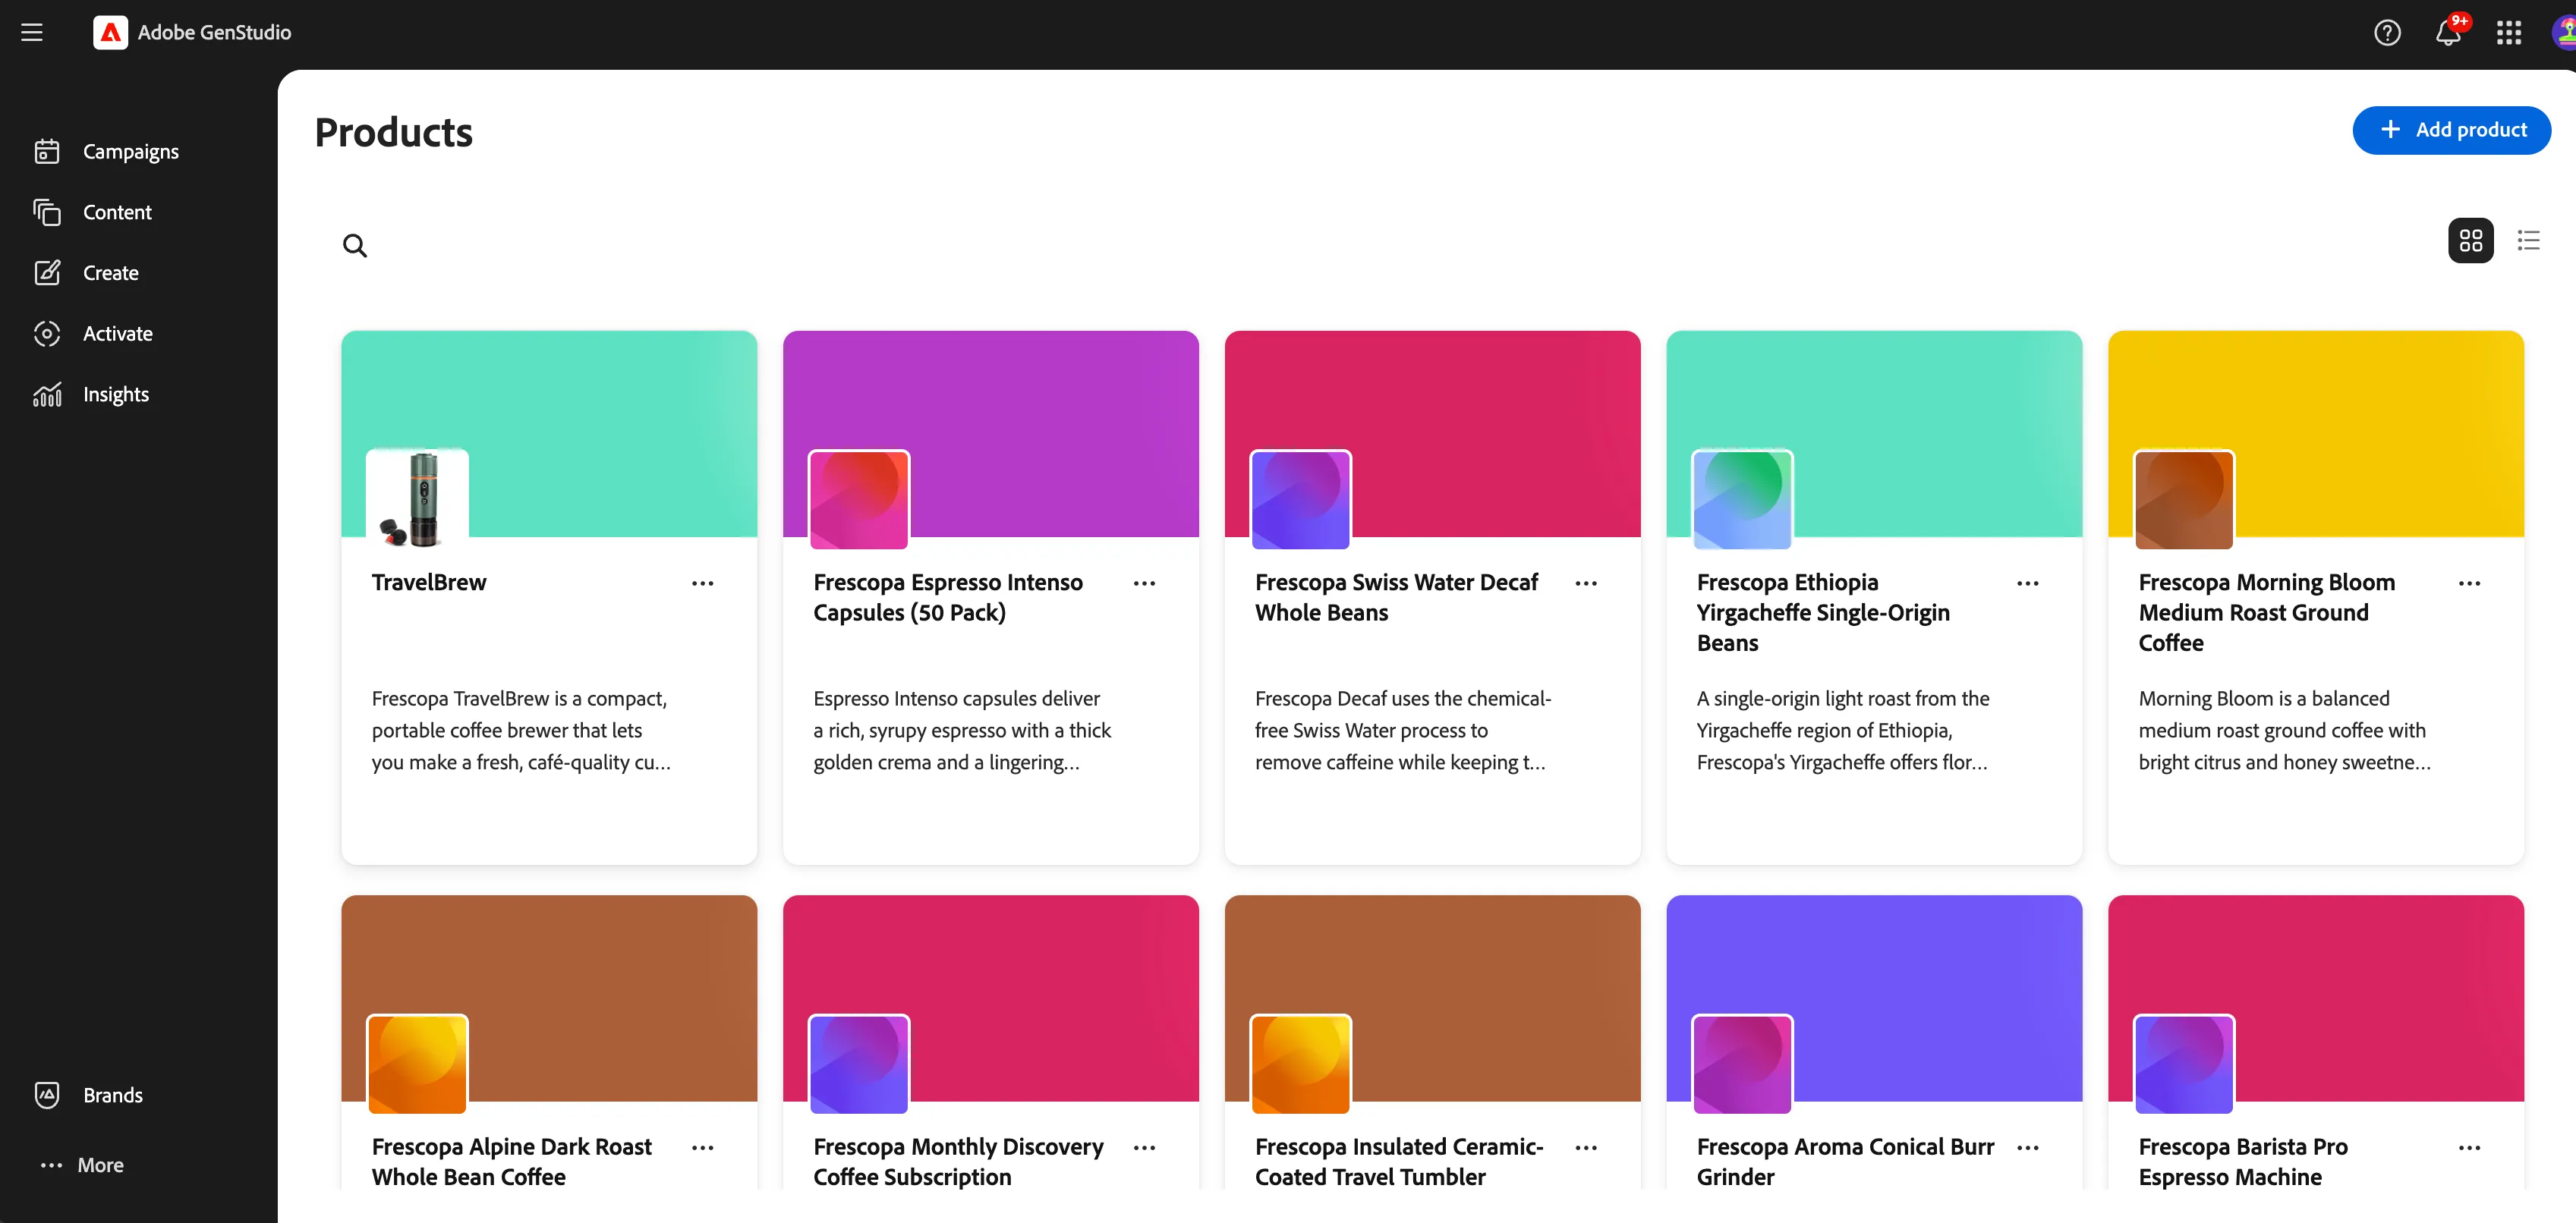Image resolution: width=2576 pixels, height=1223 pixels.
Task: Switch to list view
Action: click(x=2529, y=240)
